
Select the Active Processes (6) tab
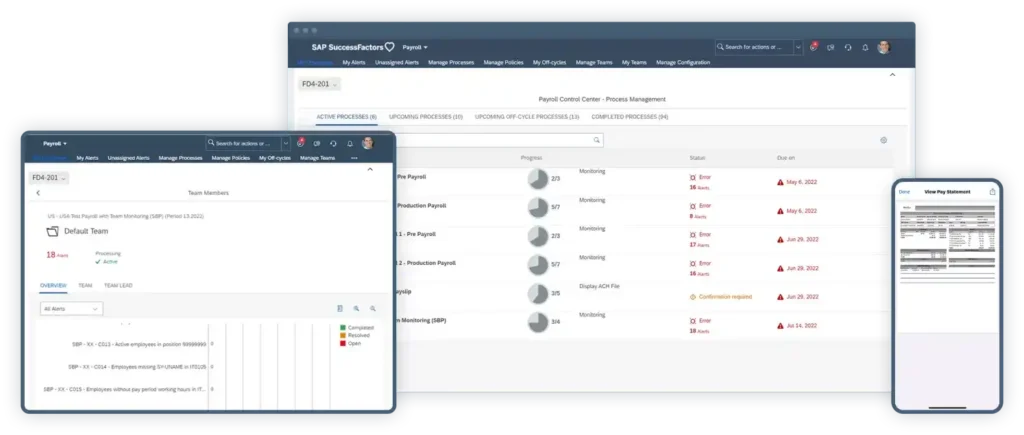click(x=346, y=117)
